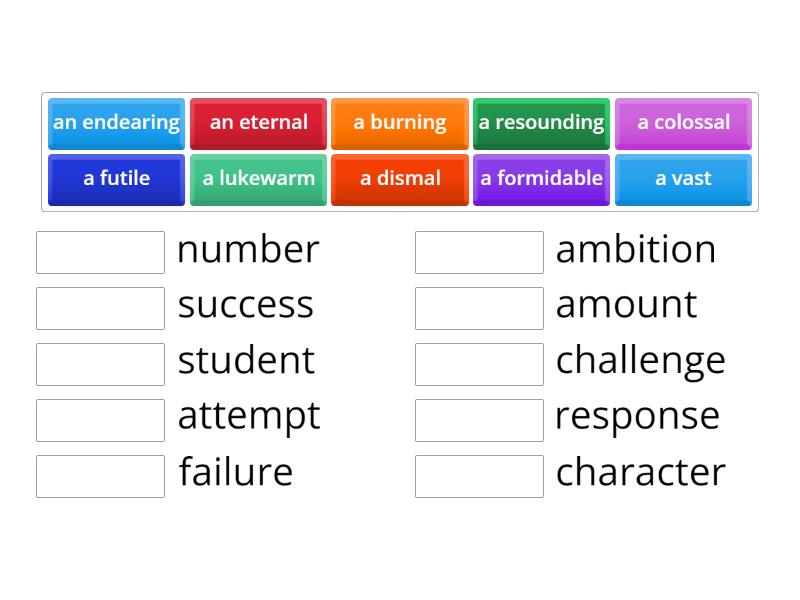800x600 pixels.
Task: Select the "a futile" word tile
Action: [x=116, y=179]
